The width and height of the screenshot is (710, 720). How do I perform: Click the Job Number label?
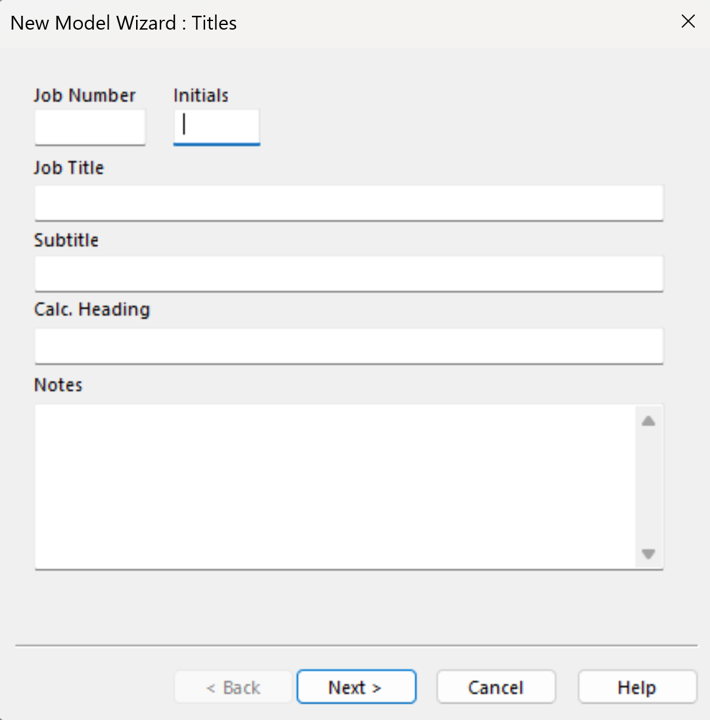85,96
